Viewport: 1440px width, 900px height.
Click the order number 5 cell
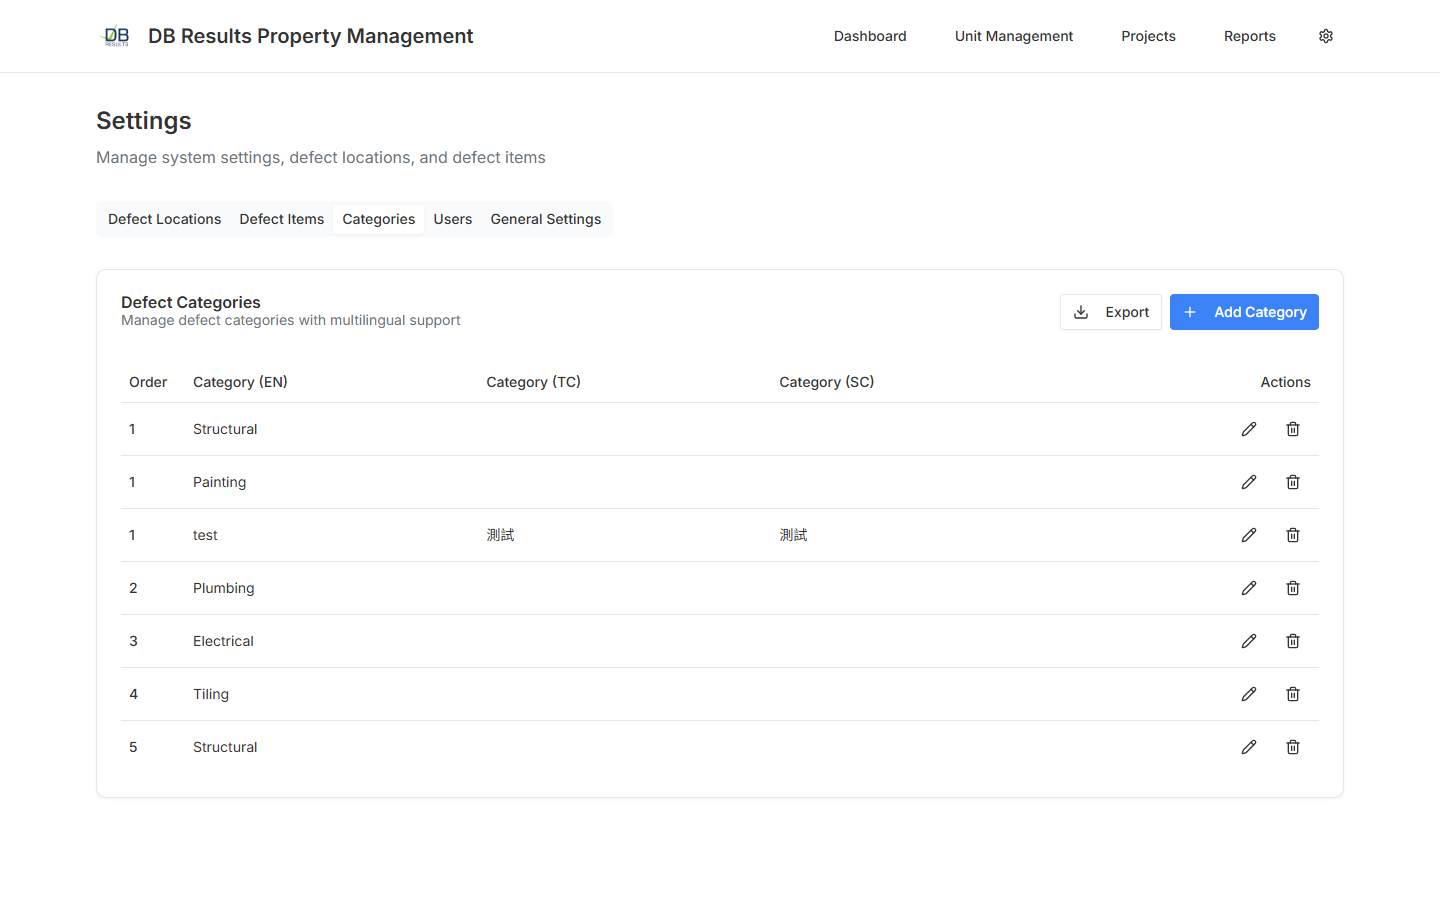[133, 747]
